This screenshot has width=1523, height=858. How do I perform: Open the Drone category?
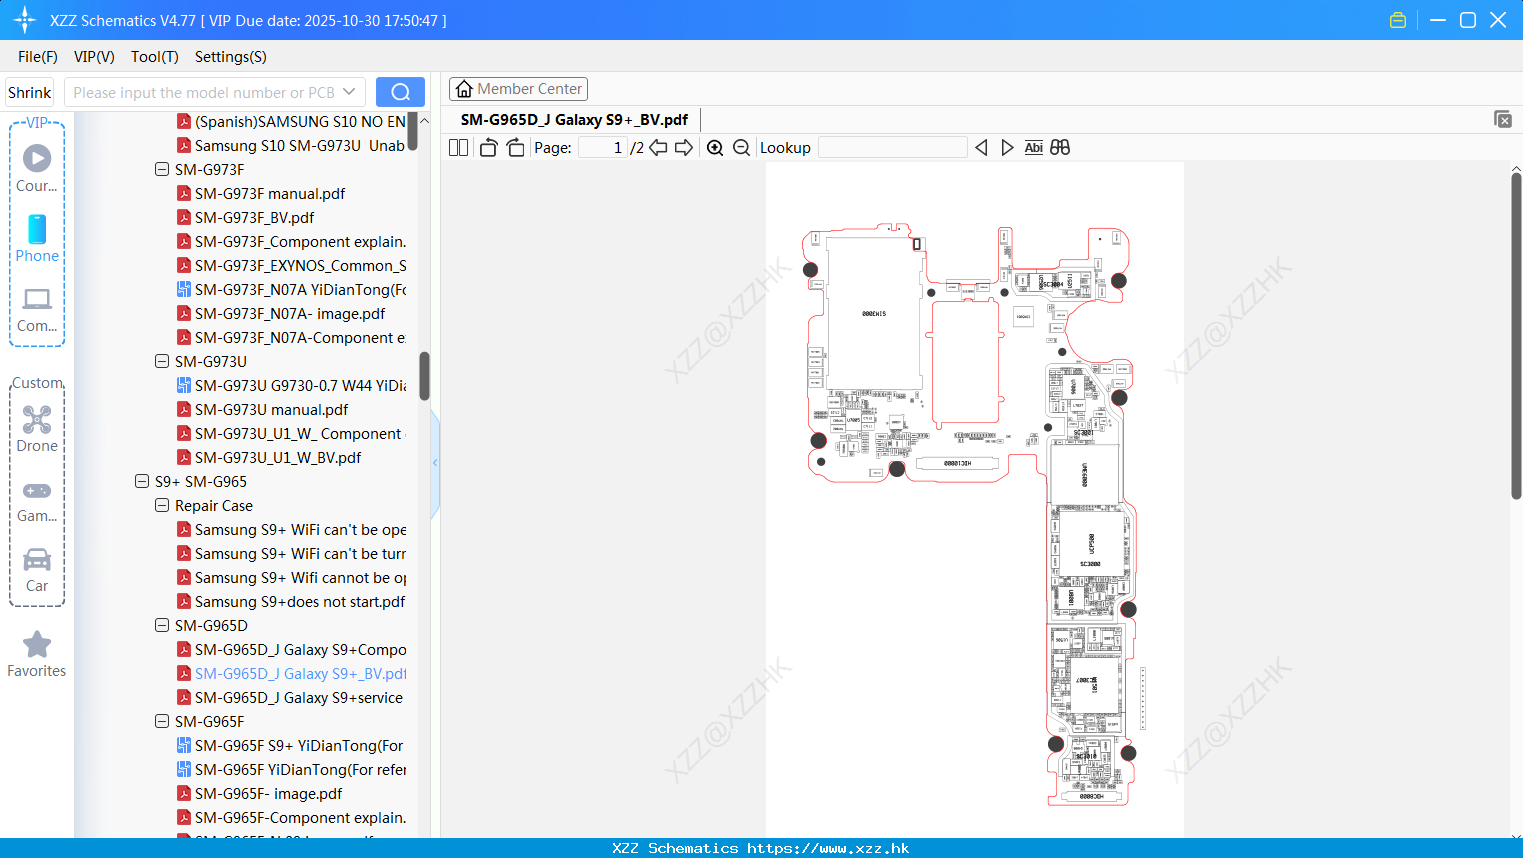coord(37,429)
